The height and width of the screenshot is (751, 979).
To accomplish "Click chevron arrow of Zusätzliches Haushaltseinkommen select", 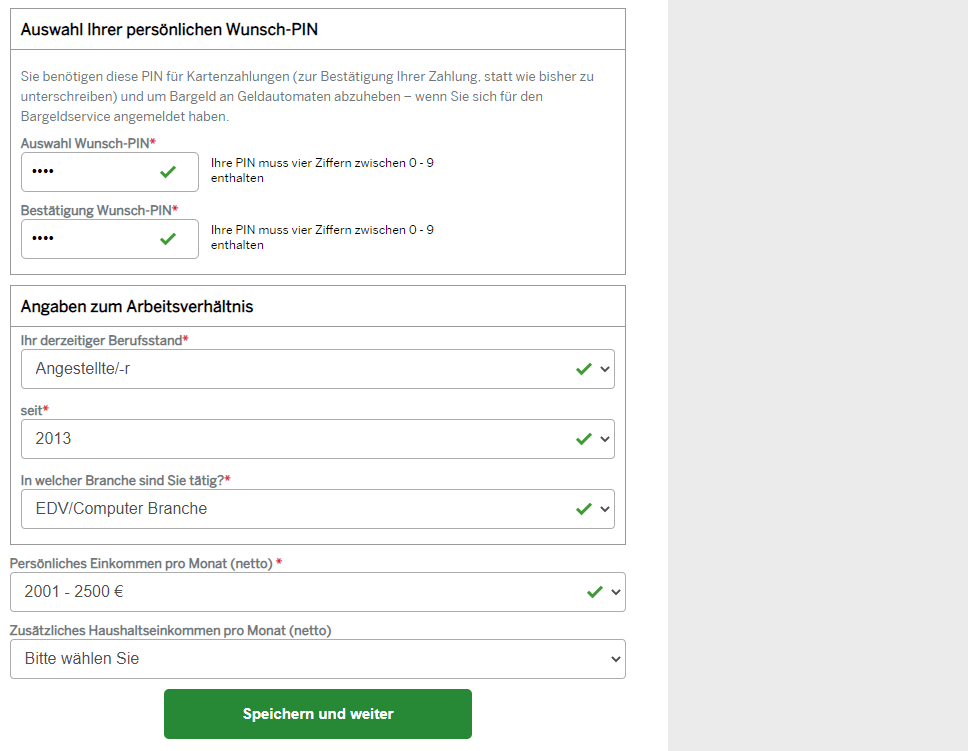I will tap(616, 659).
